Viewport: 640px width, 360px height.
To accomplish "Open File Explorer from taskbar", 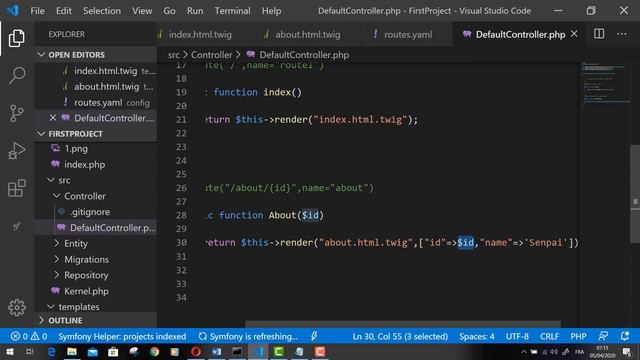I will pos(72,352).
